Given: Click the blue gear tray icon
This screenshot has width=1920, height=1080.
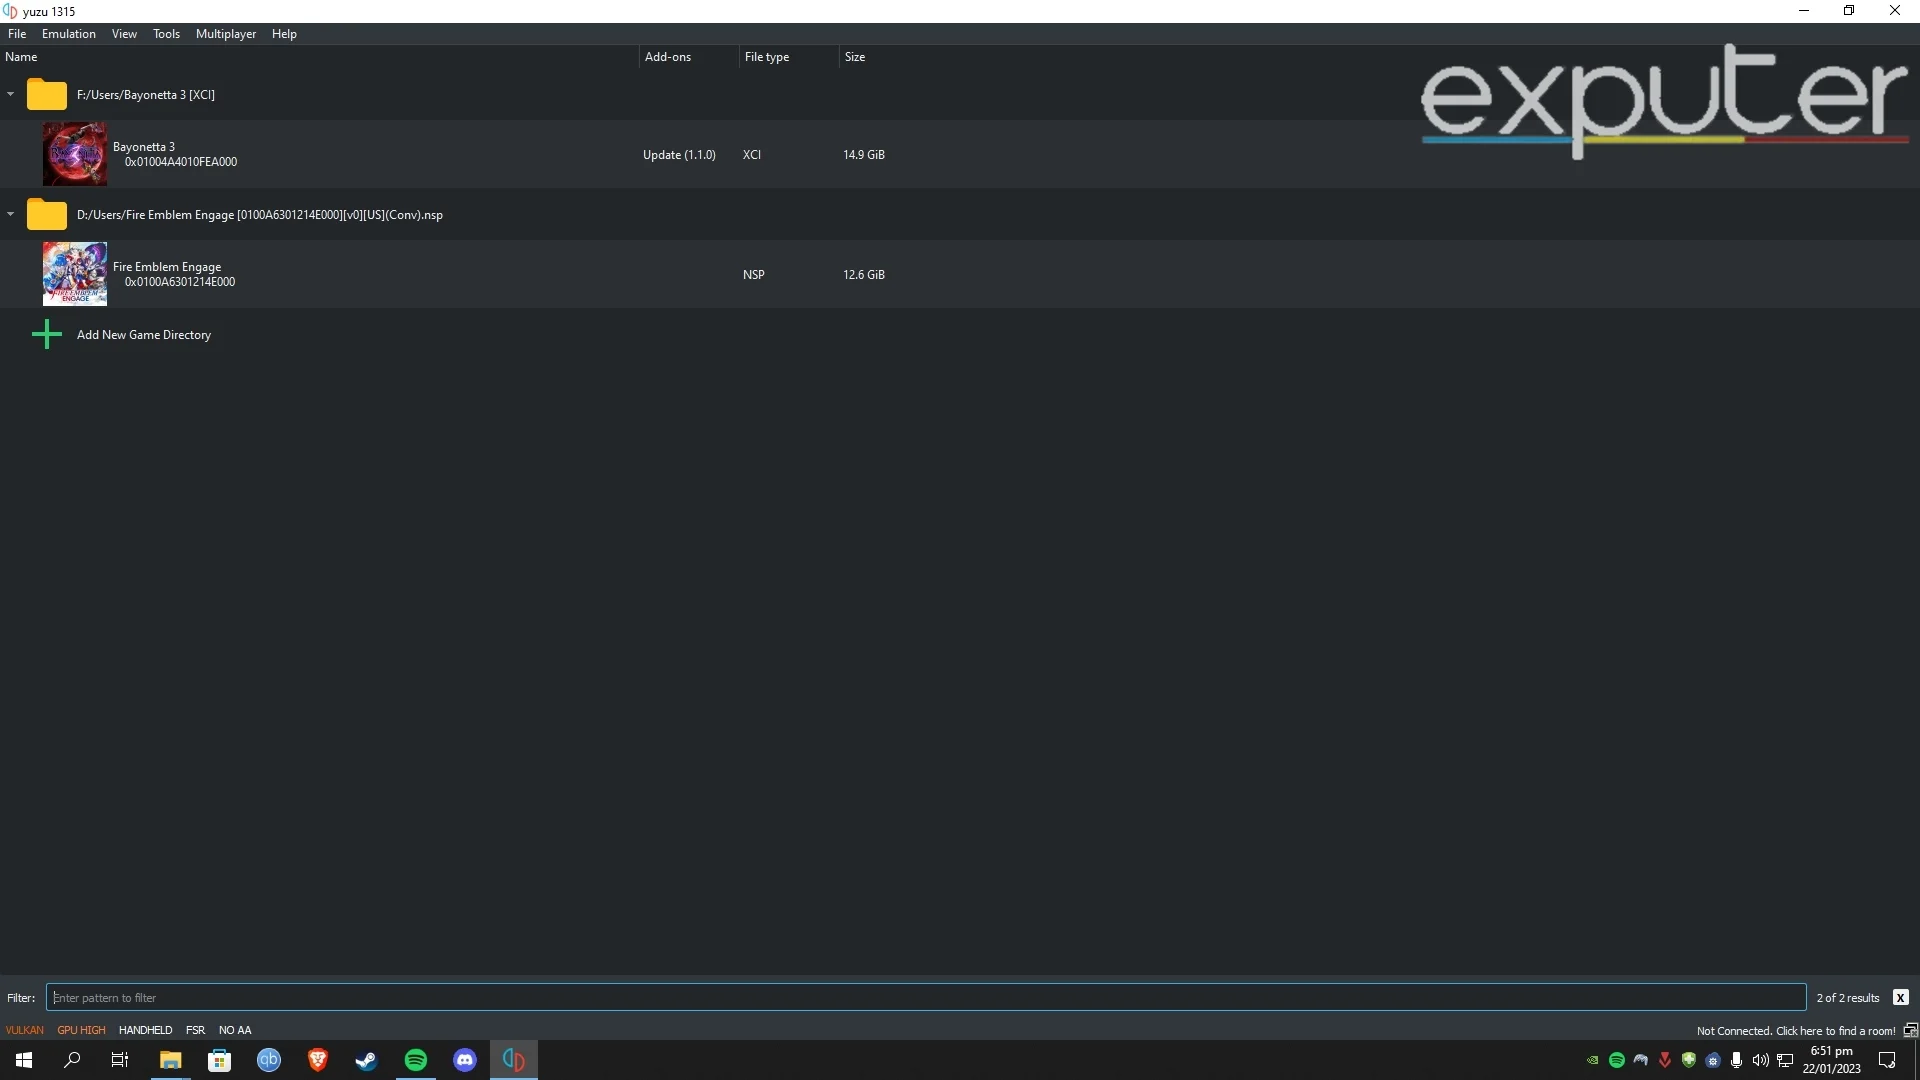Looking at the screenshot, I should (x=1713, y=1060).
